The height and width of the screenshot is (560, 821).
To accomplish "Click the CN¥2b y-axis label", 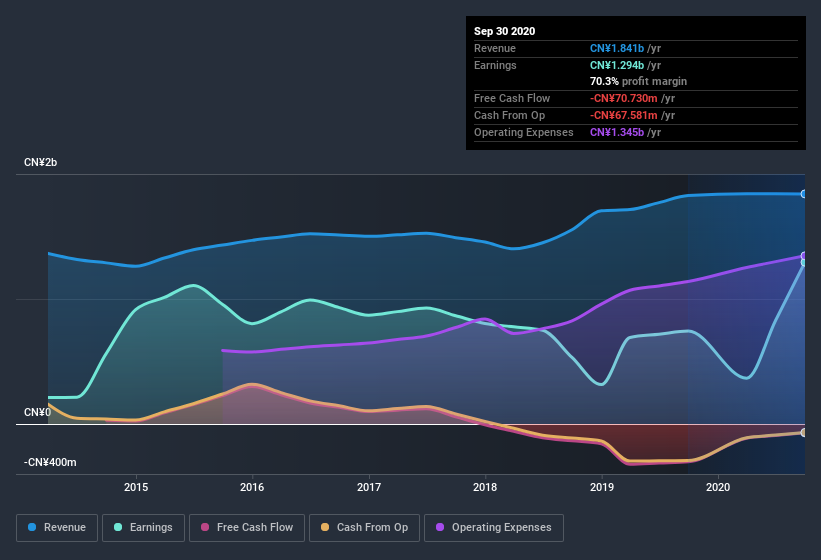I will coord(40,162).
